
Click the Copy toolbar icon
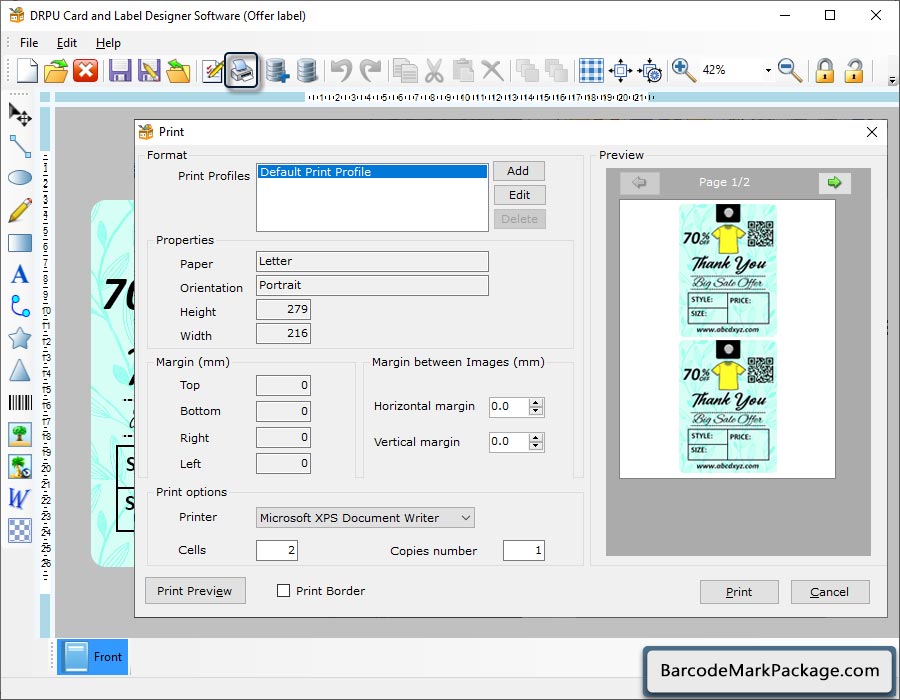(405, 71)
